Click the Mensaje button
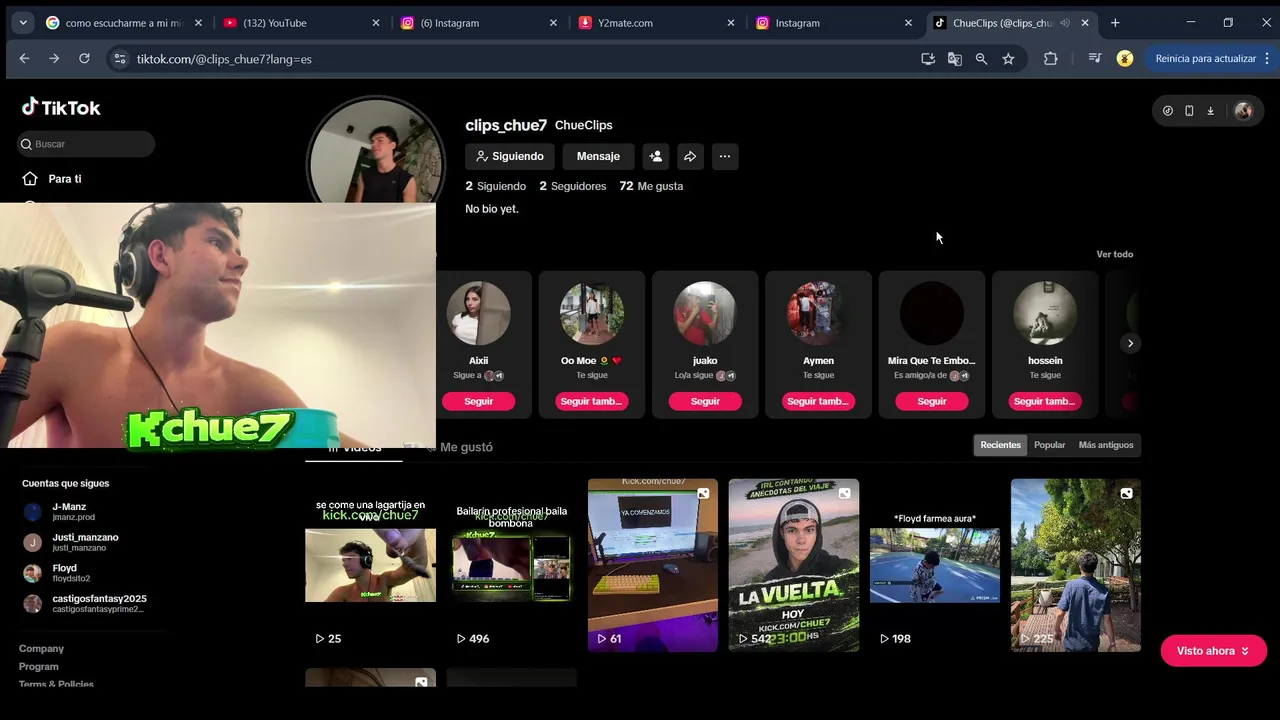The height and width of the screenshot is (720, 1280). 598,156
